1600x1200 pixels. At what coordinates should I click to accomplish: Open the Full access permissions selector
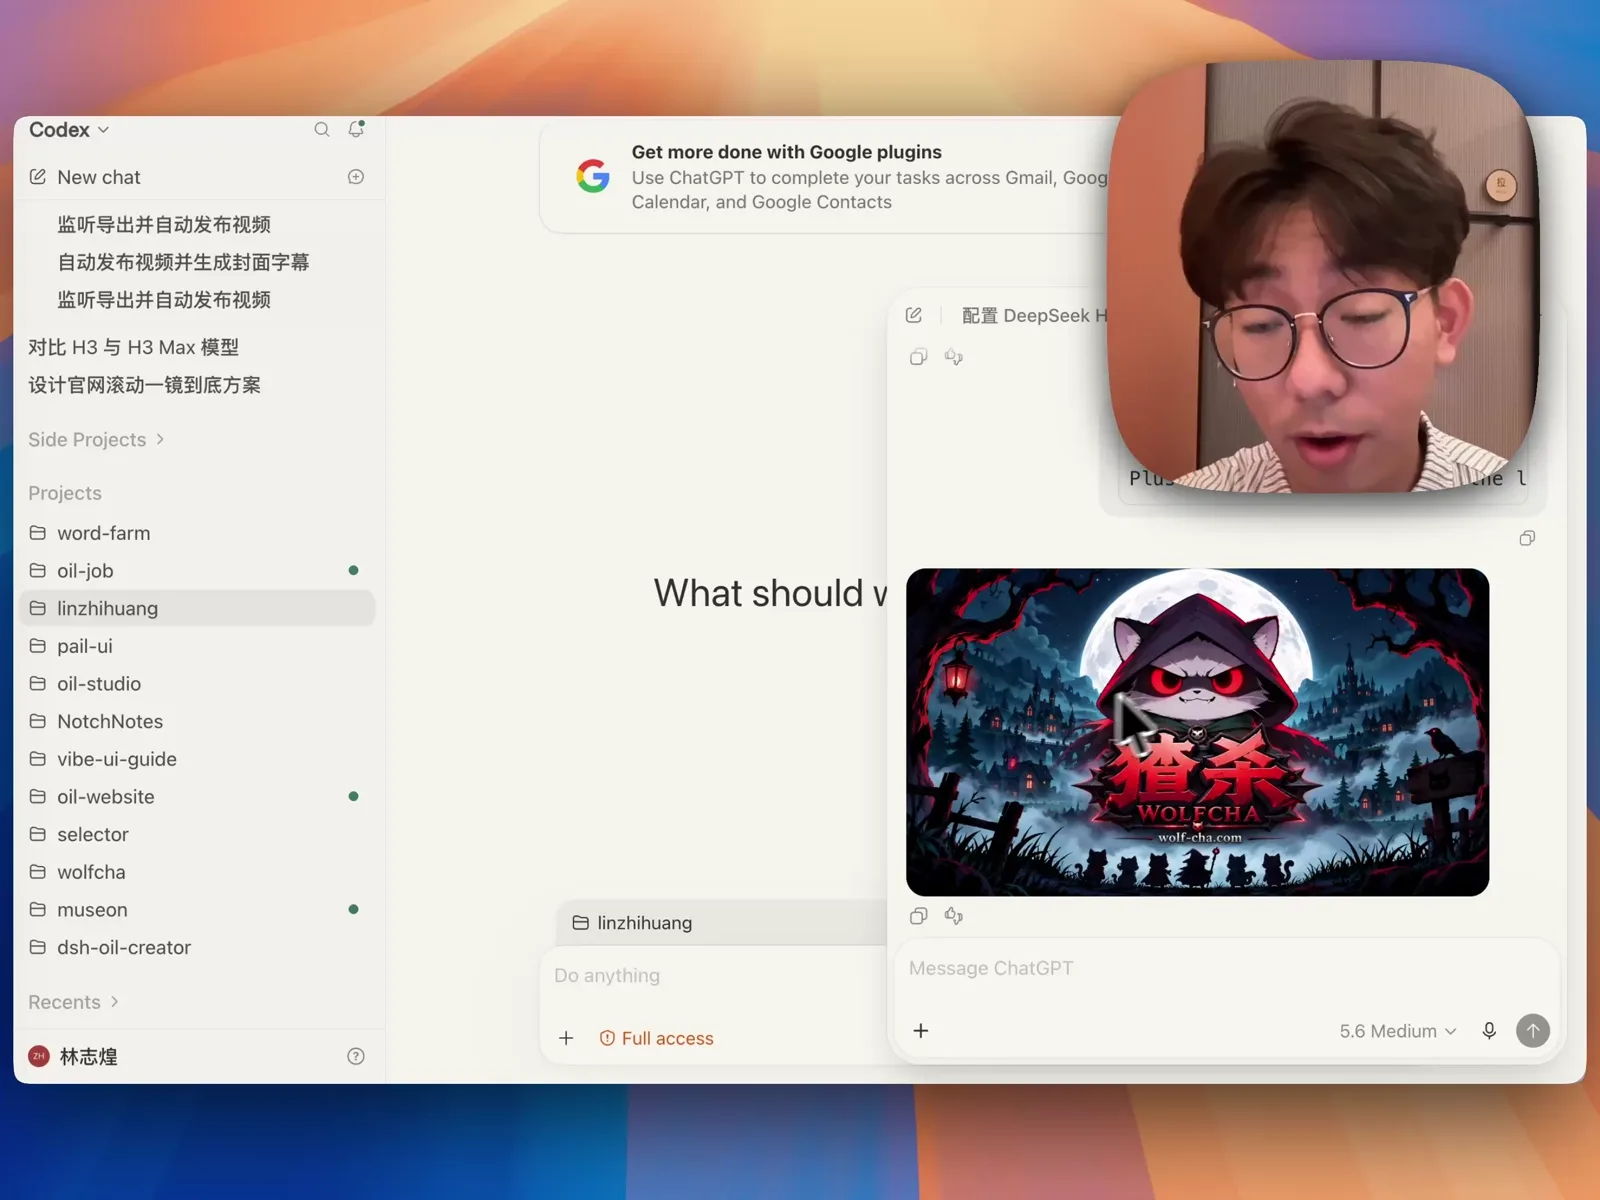tap(657, 1038)
